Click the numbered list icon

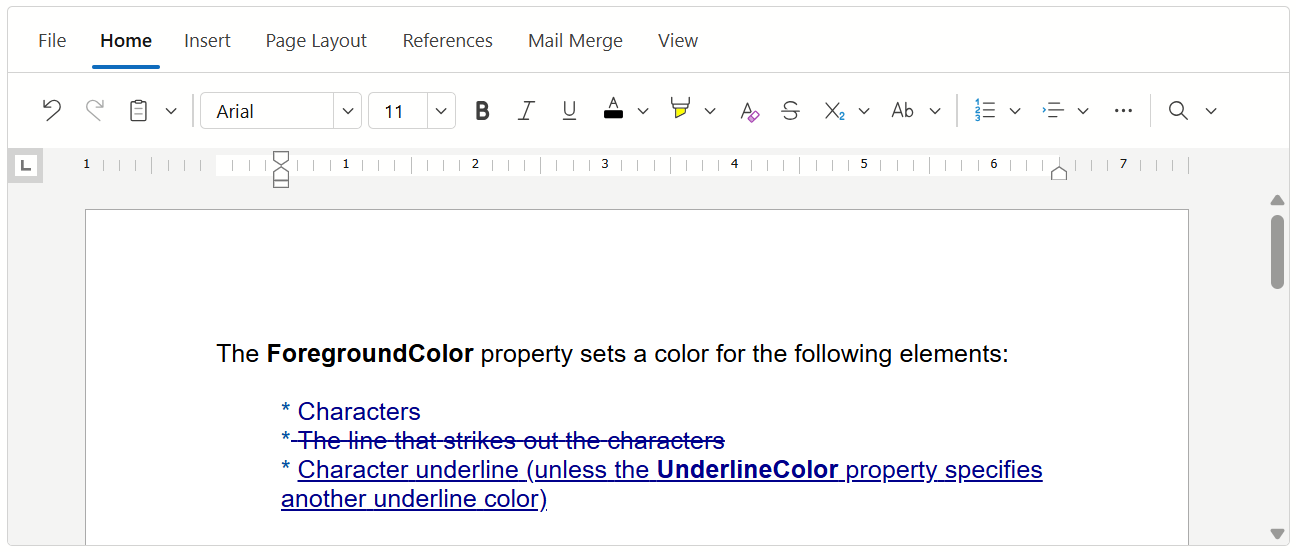(x=985, y=111)
